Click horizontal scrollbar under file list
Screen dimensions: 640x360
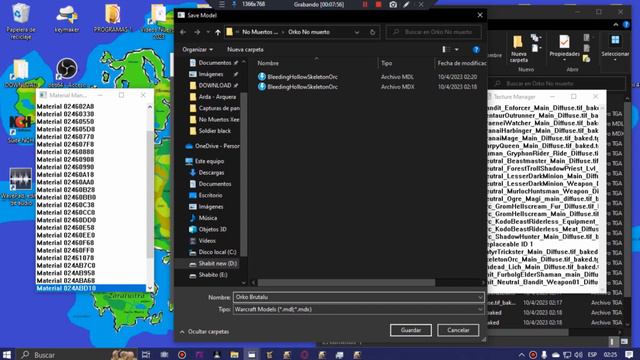[x=346, y=282]
